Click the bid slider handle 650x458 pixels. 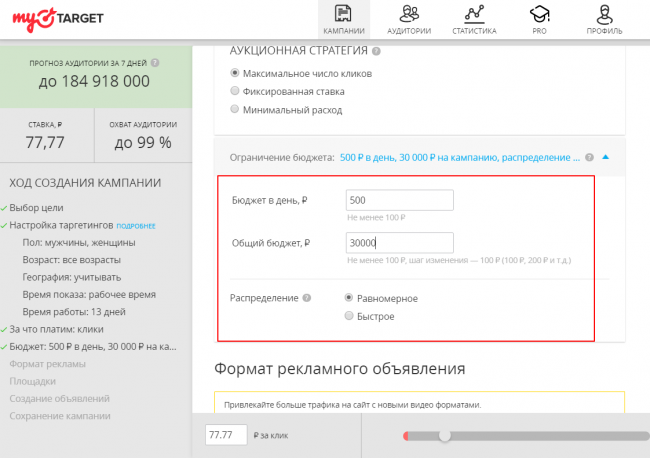[x=444, y=435]
